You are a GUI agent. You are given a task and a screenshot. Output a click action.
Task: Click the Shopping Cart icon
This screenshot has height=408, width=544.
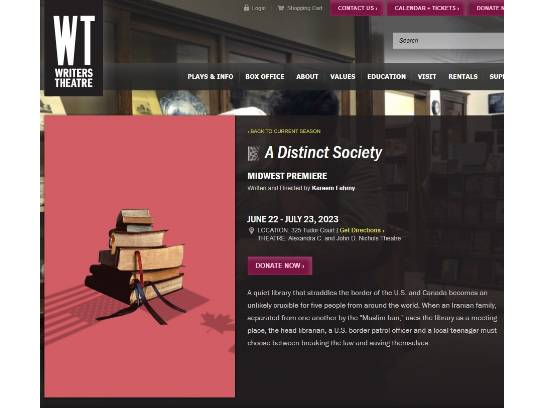tap(280, 8)
